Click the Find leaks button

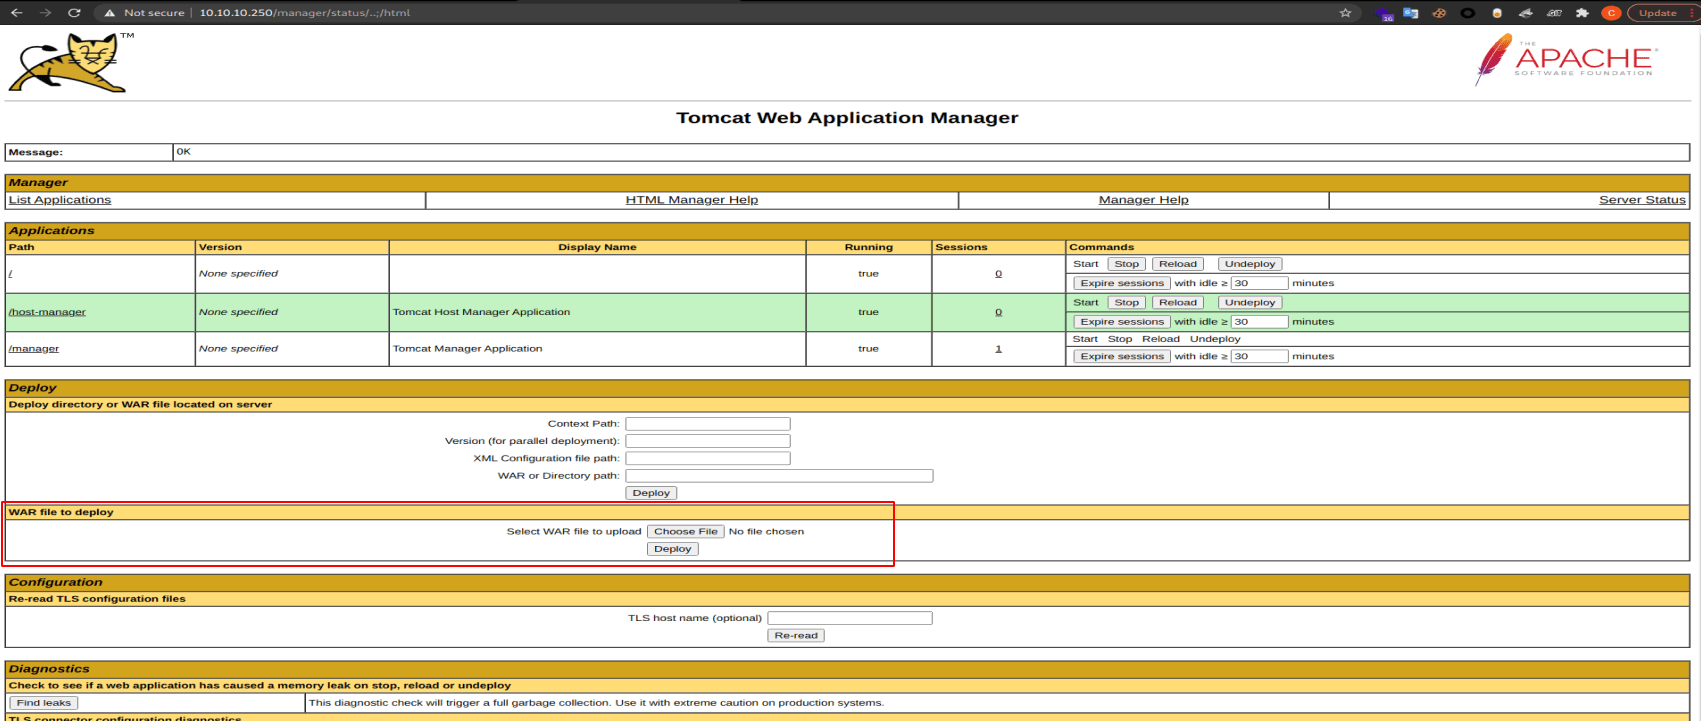pos(44,703)
